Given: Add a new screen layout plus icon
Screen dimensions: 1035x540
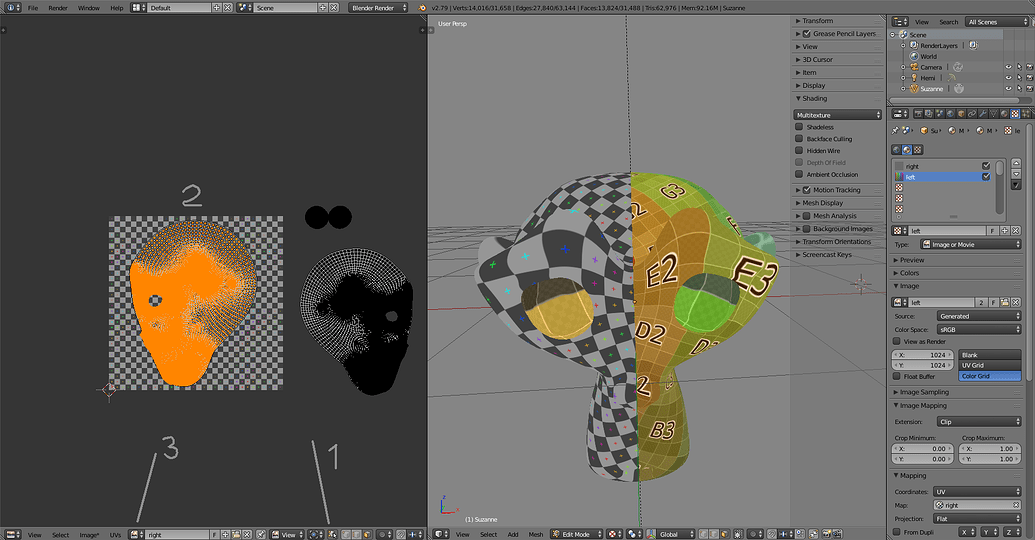Looking at the screenshot, I should click(217, 8).
